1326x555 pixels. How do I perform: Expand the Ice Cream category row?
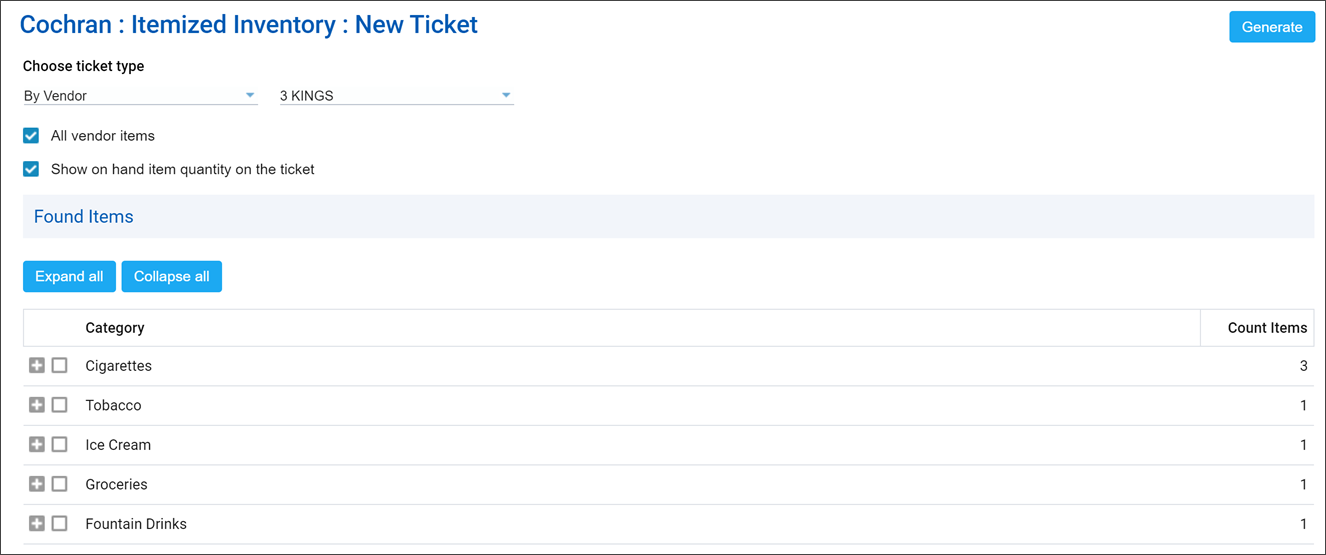coord(37,444)
